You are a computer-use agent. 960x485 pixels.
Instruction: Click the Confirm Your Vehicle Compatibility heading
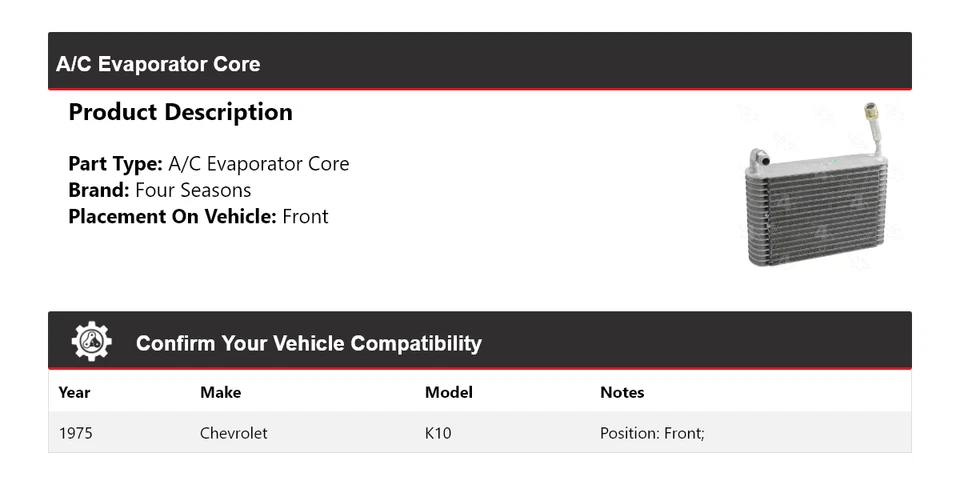coord(308,344)
